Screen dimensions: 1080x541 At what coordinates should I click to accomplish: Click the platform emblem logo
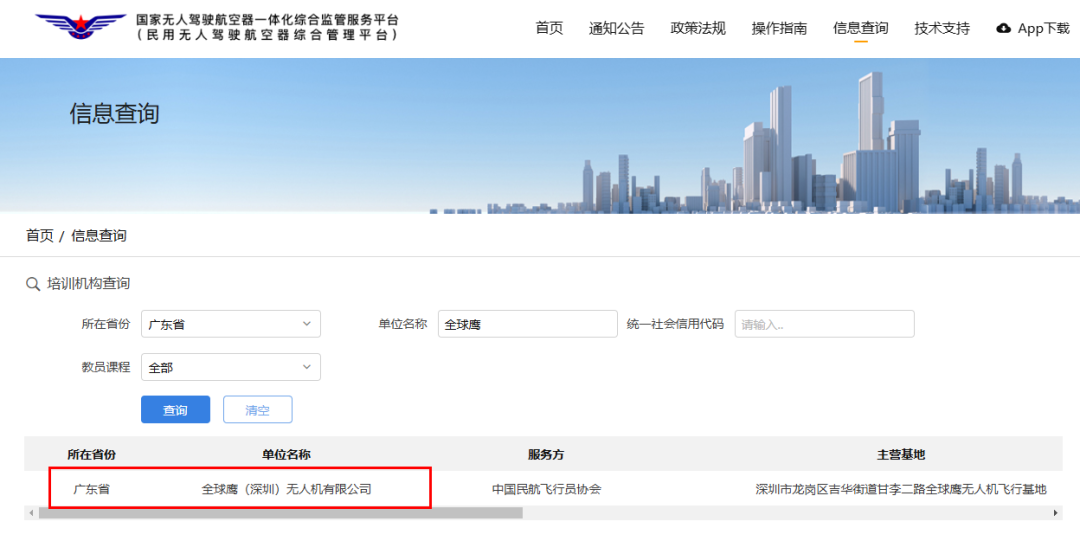[81, 27]
